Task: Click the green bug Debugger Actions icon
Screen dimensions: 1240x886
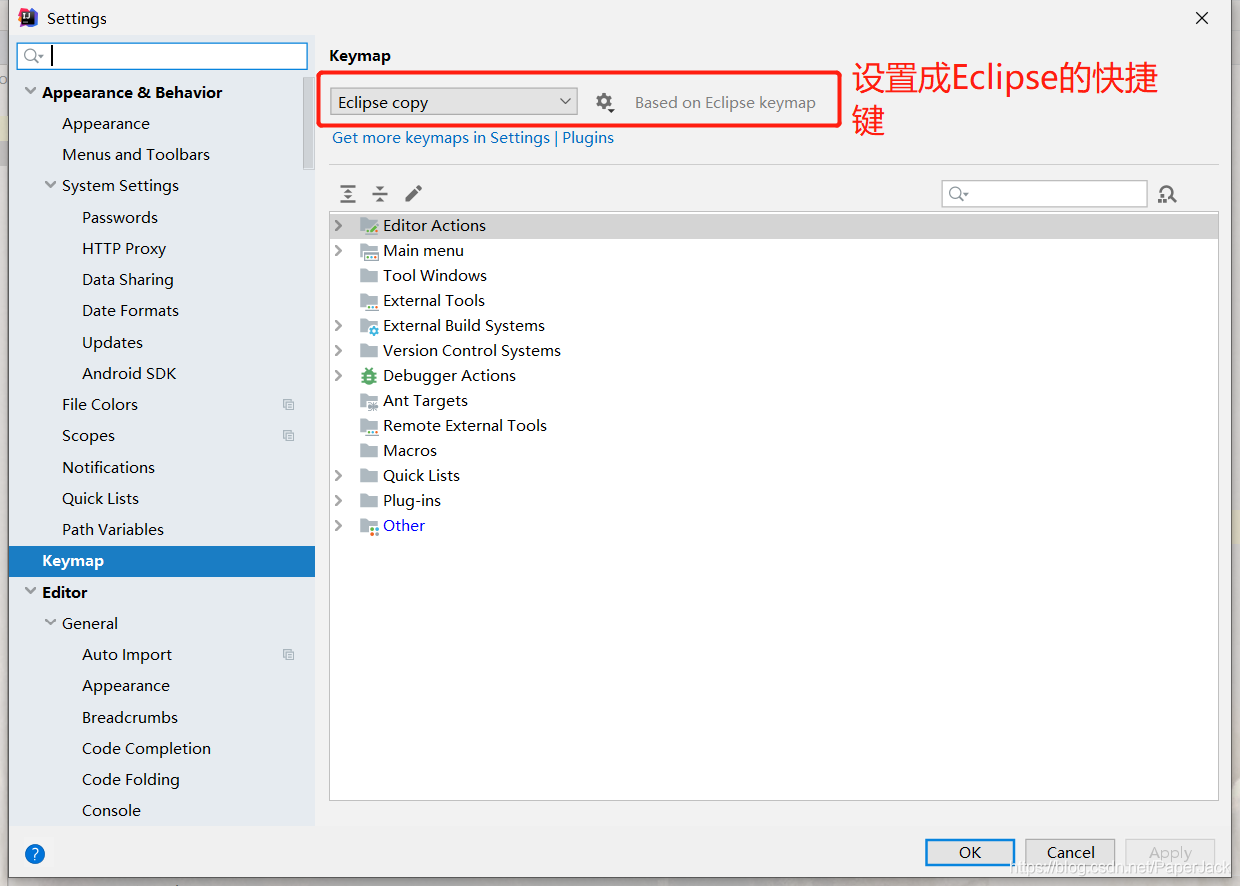Action: (x=369, y=376)
